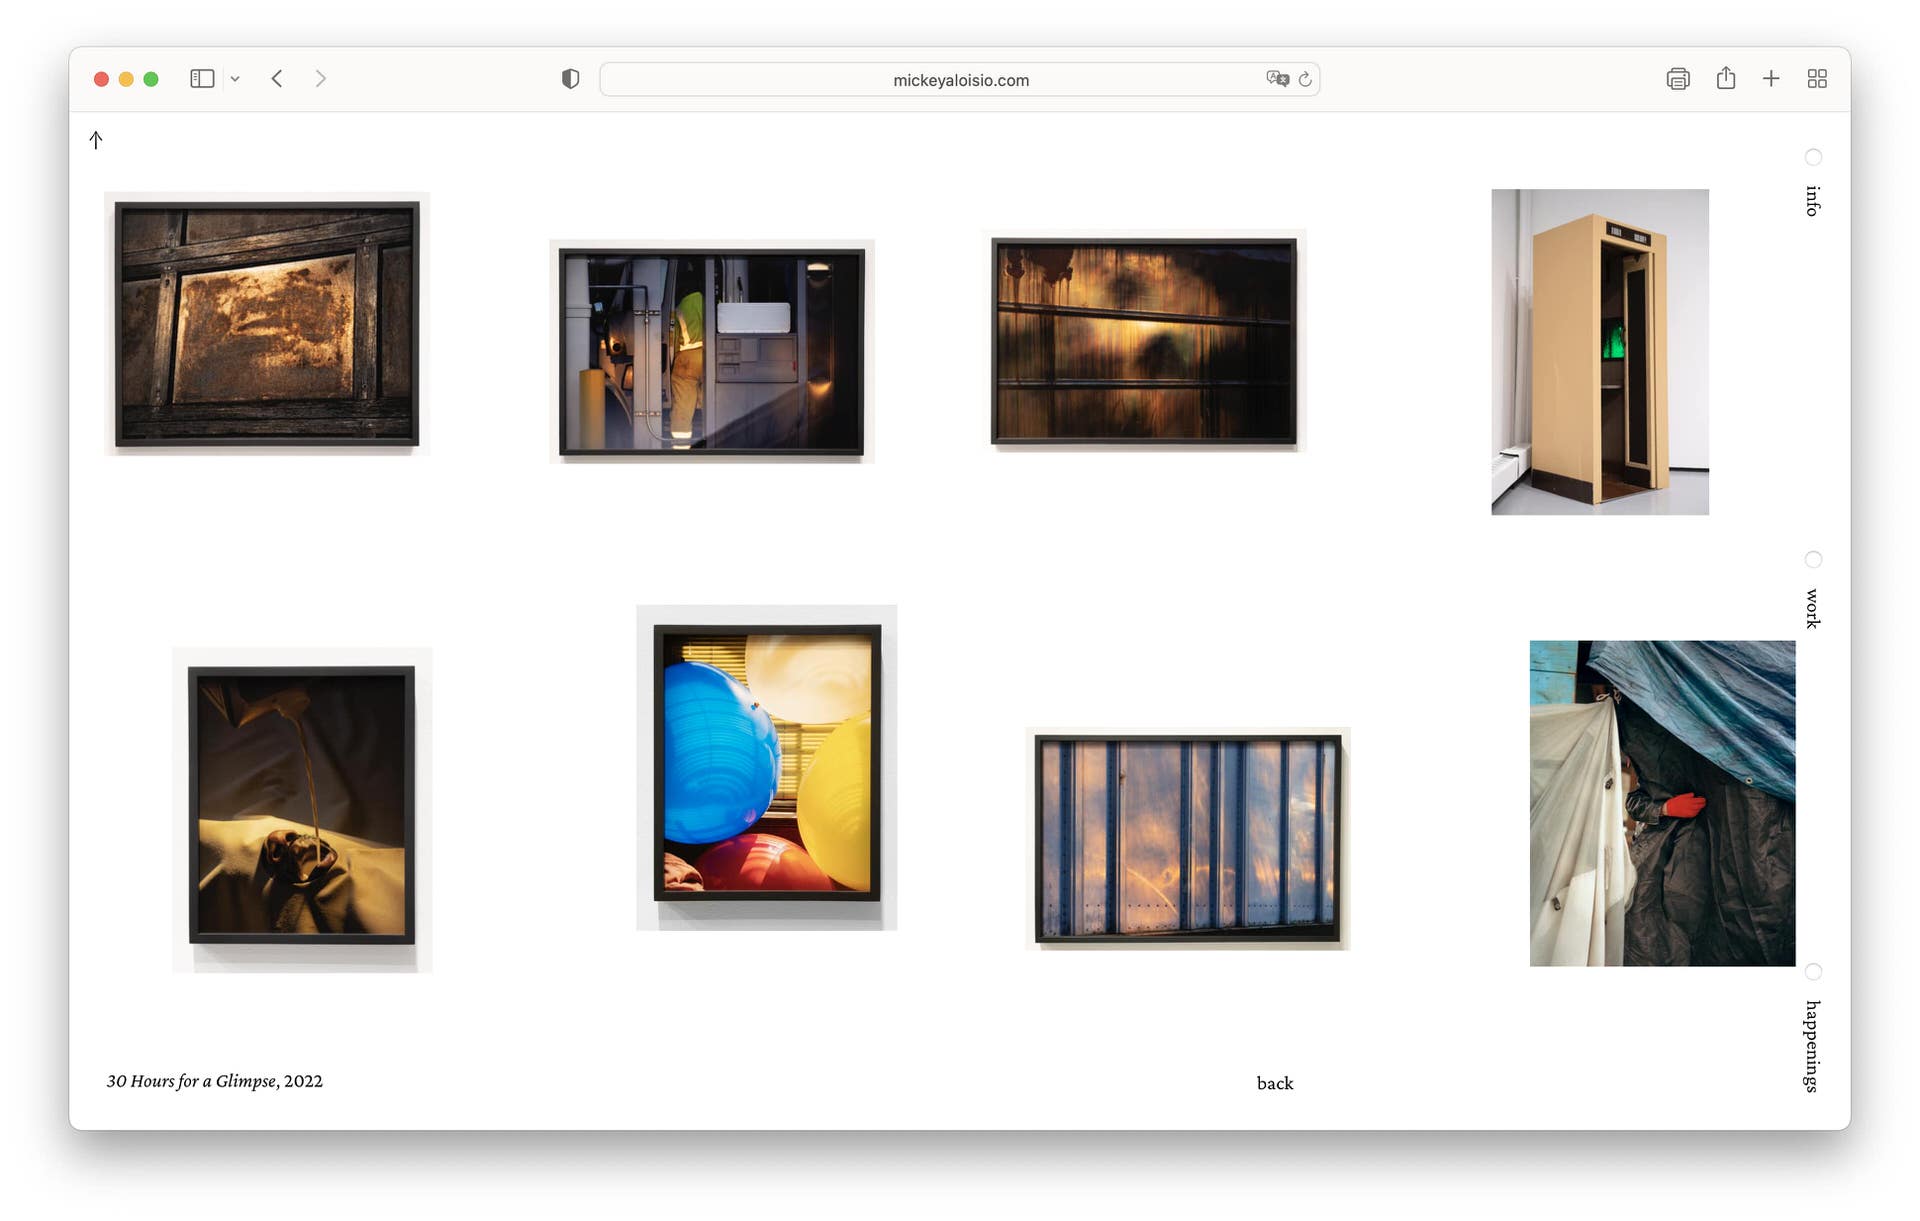The height and width of the screenshot is (1221, 1920).
Task: Go back with the browser back arrow
Action: tap(277, 79)
